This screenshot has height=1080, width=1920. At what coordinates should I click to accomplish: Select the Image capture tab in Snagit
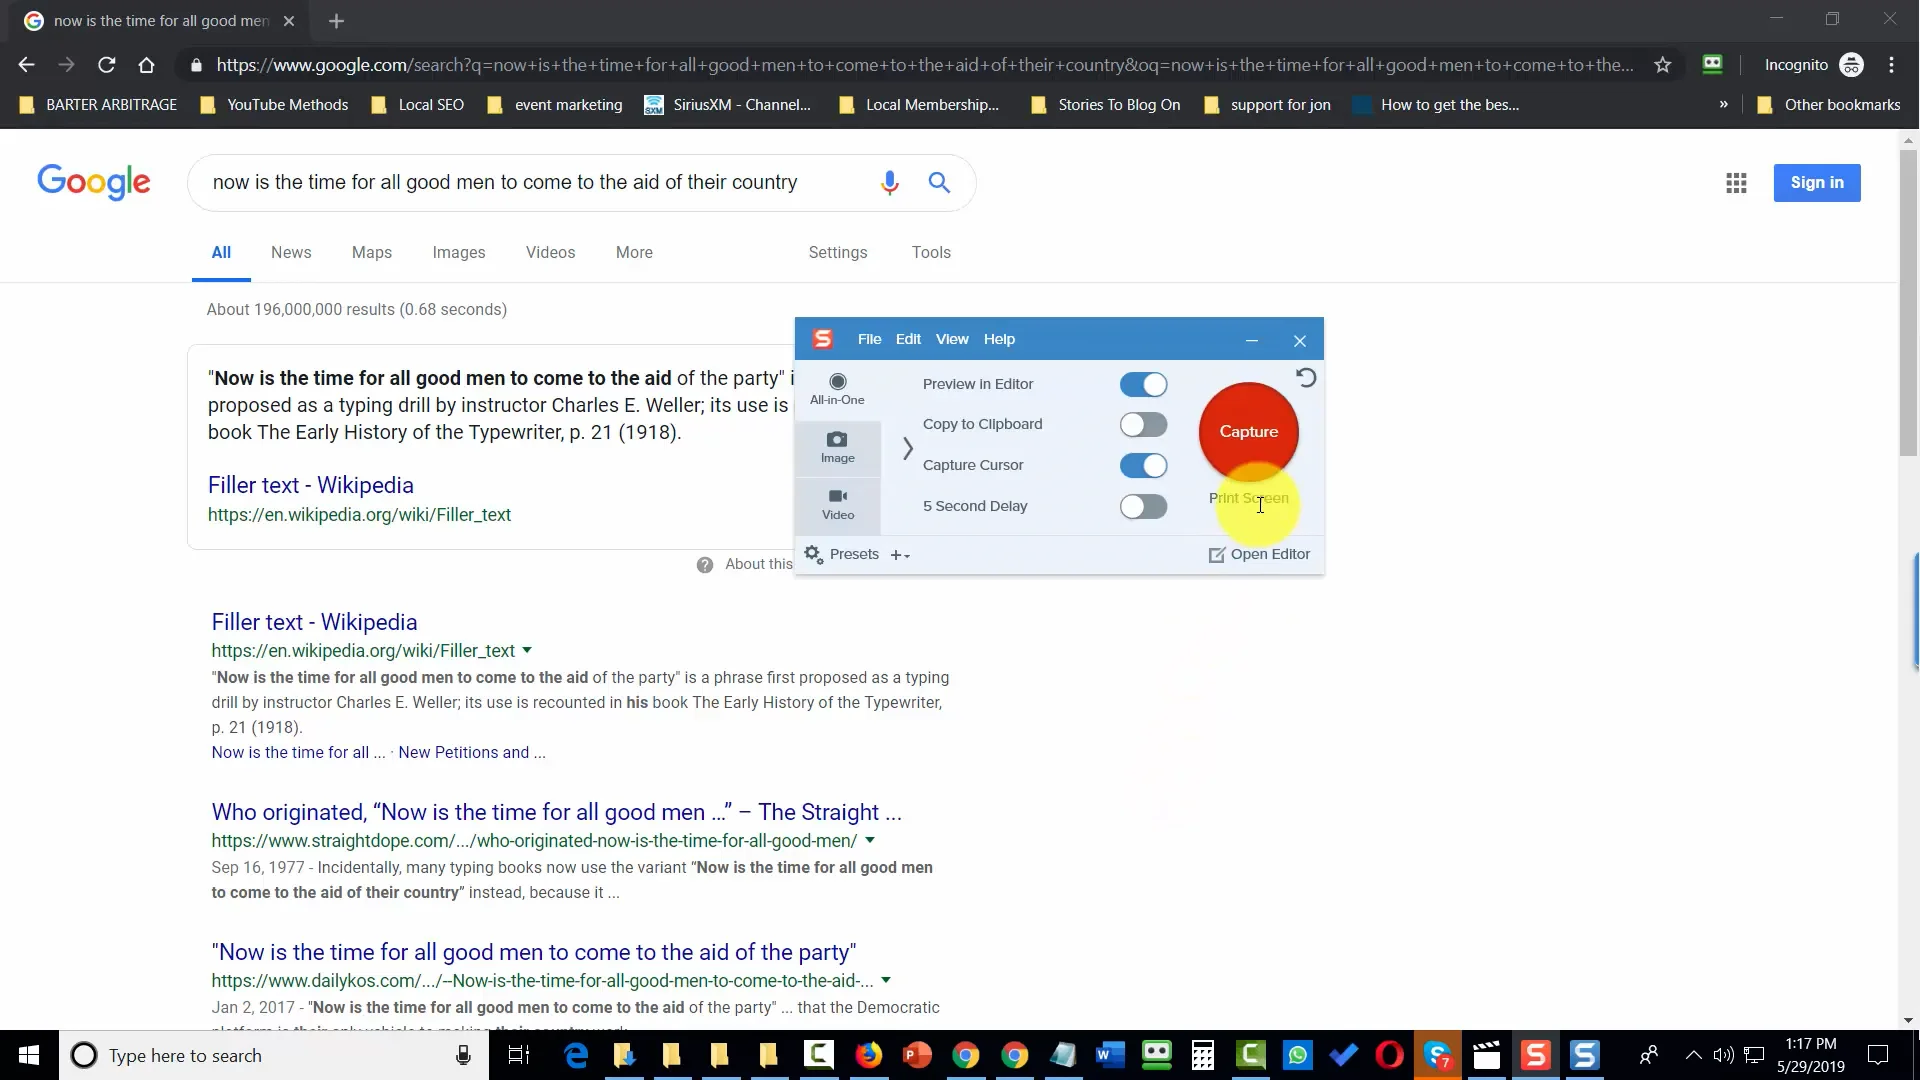pyautogui.click(x=838, y=447)
